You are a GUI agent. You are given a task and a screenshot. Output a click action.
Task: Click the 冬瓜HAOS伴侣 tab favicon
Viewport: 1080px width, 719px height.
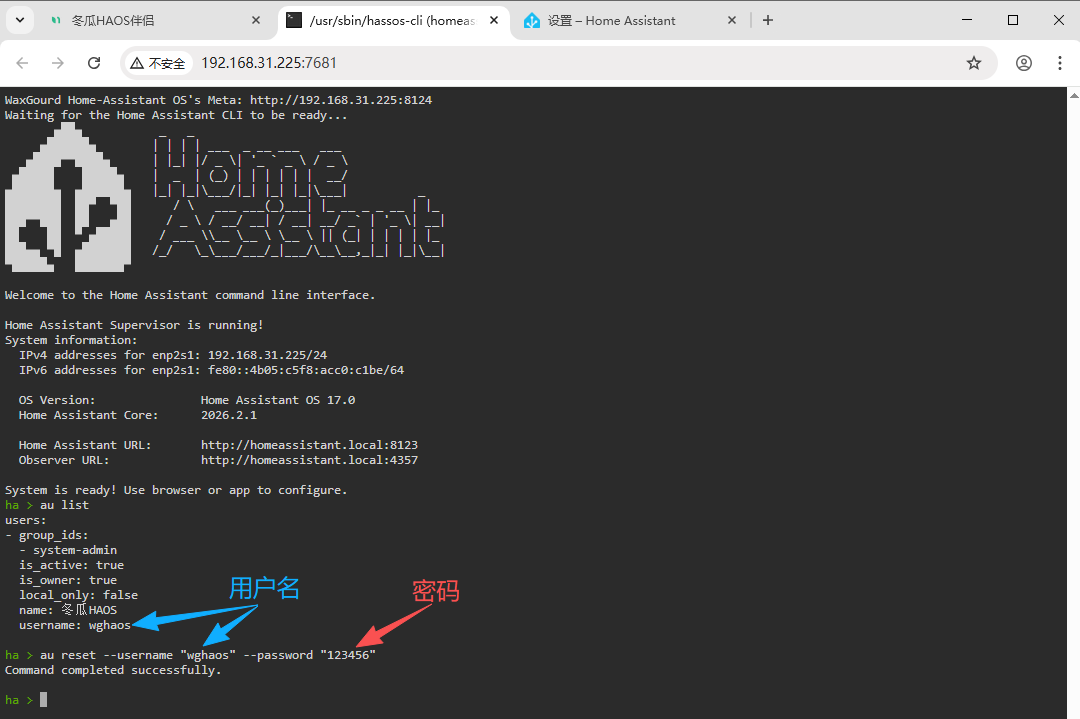56,21
